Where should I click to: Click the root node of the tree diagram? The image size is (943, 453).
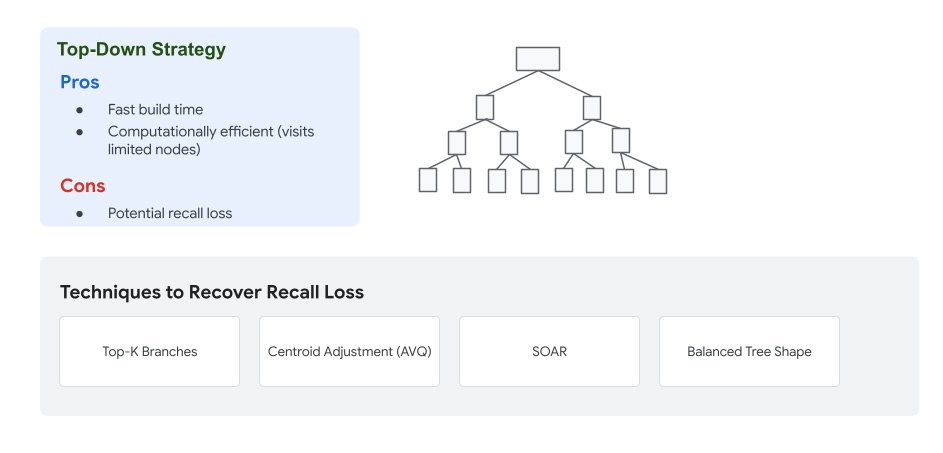[538, 59]
